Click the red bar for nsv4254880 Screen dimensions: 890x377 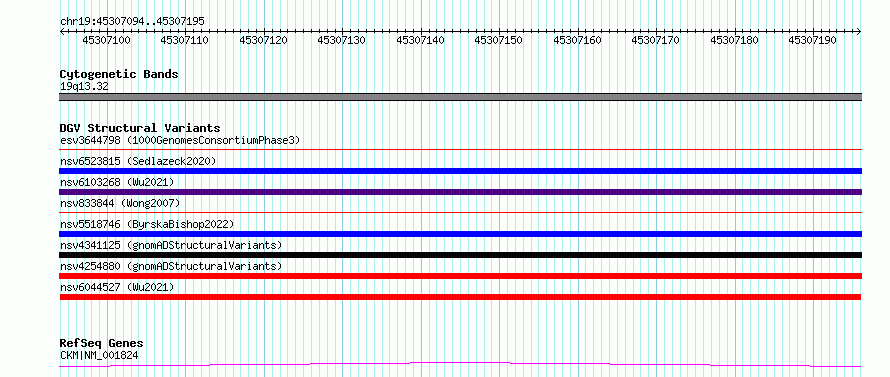tap(460, 276)
